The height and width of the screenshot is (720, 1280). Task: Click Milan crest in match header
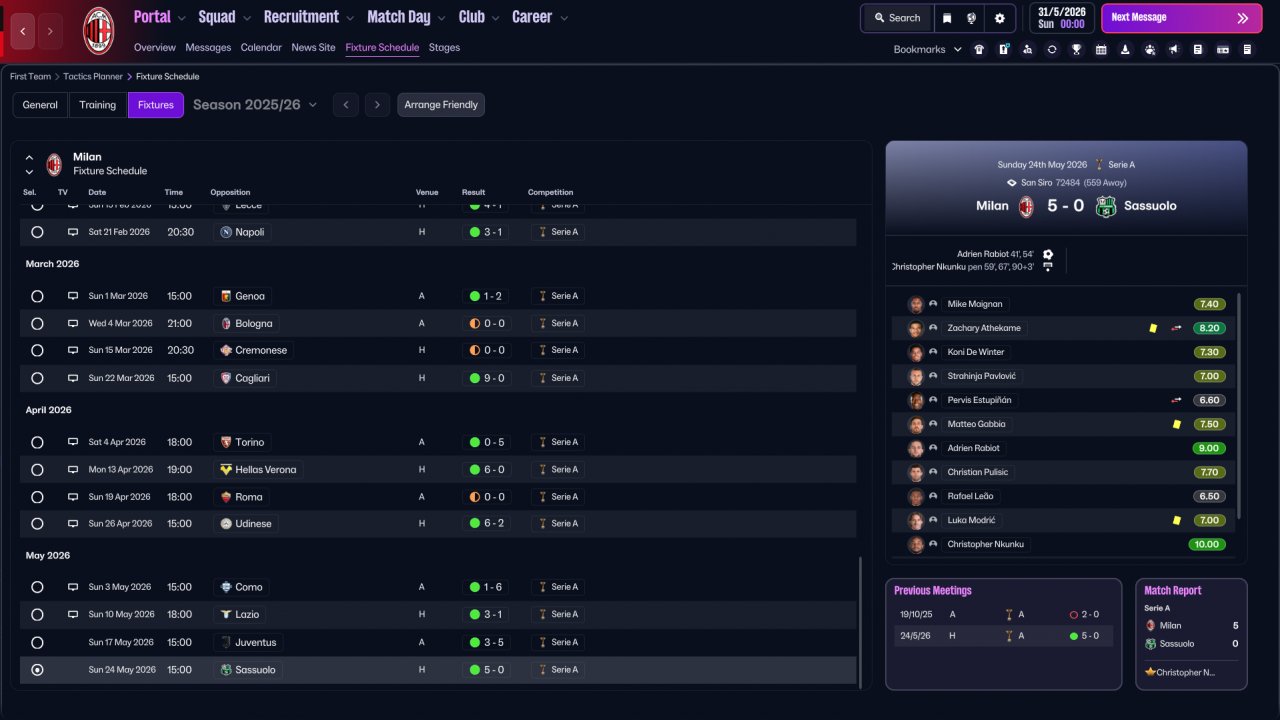click(x=1026, y=206)
